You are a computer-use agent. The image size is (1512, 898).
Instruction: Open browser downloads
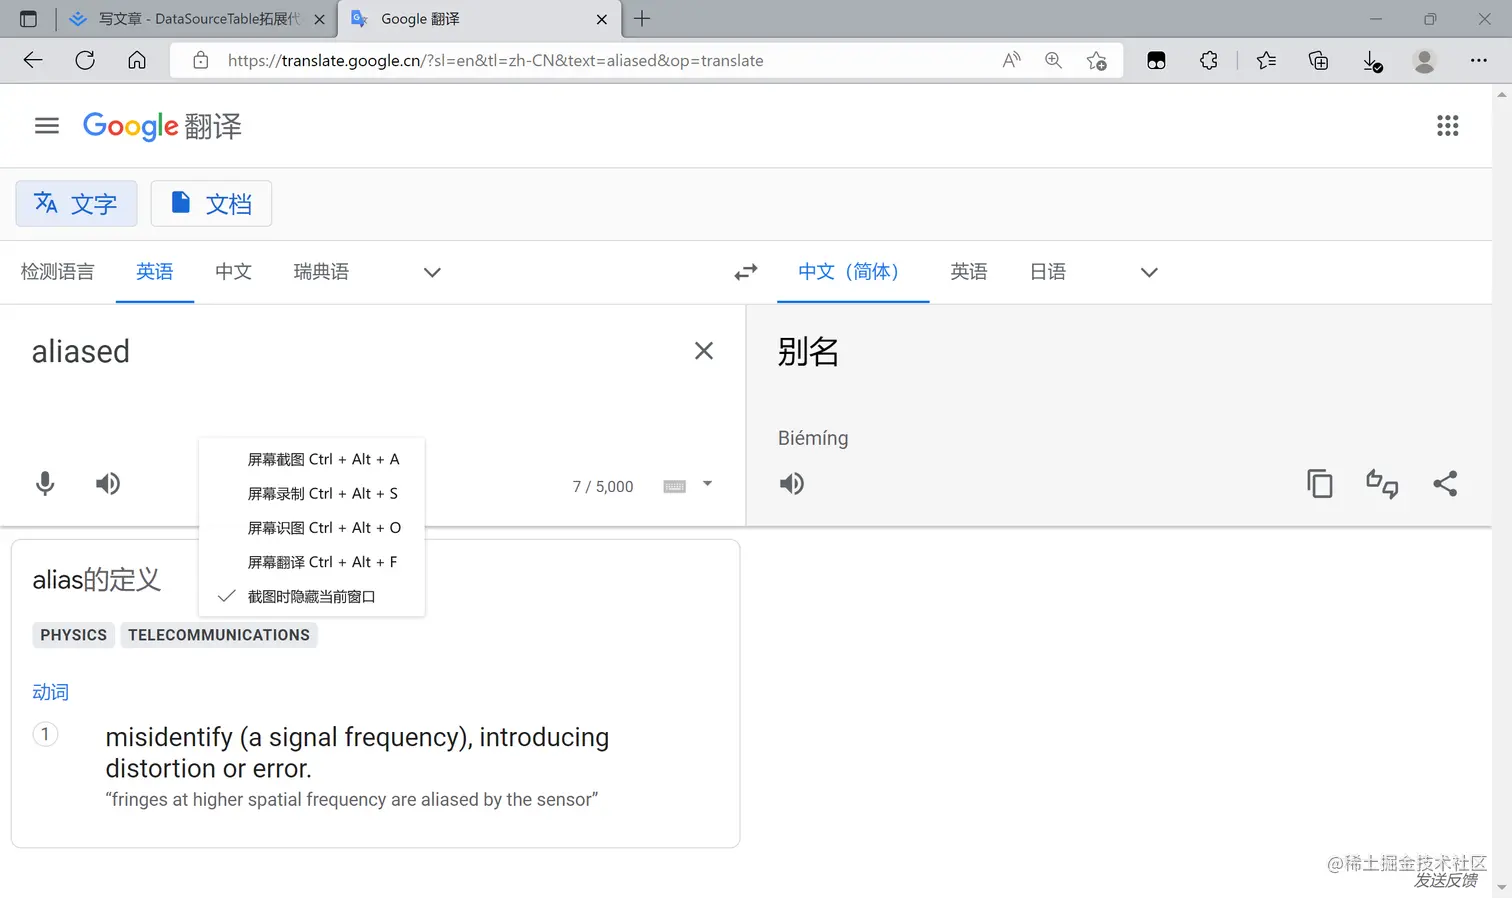[x=1373, y=62]
